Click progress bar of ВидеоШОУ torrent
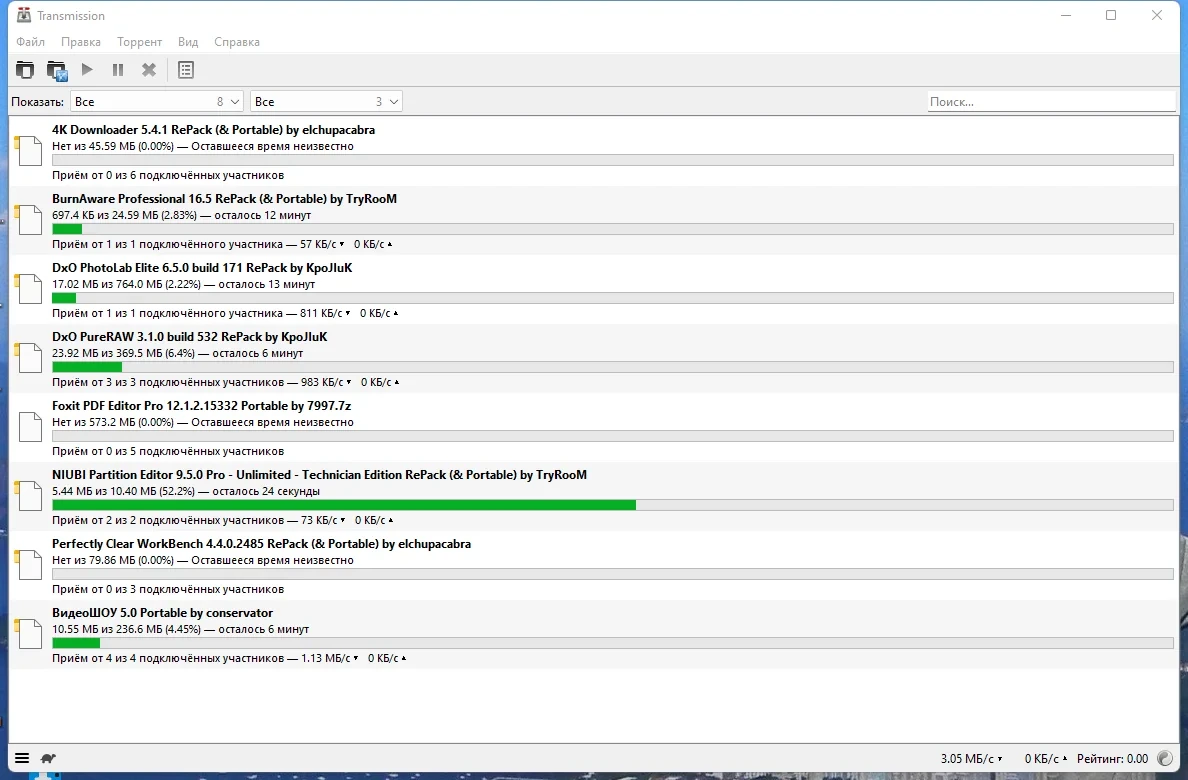Viewport: 1188px width, 780px height. pyautogui.click(x=613, y=643)
